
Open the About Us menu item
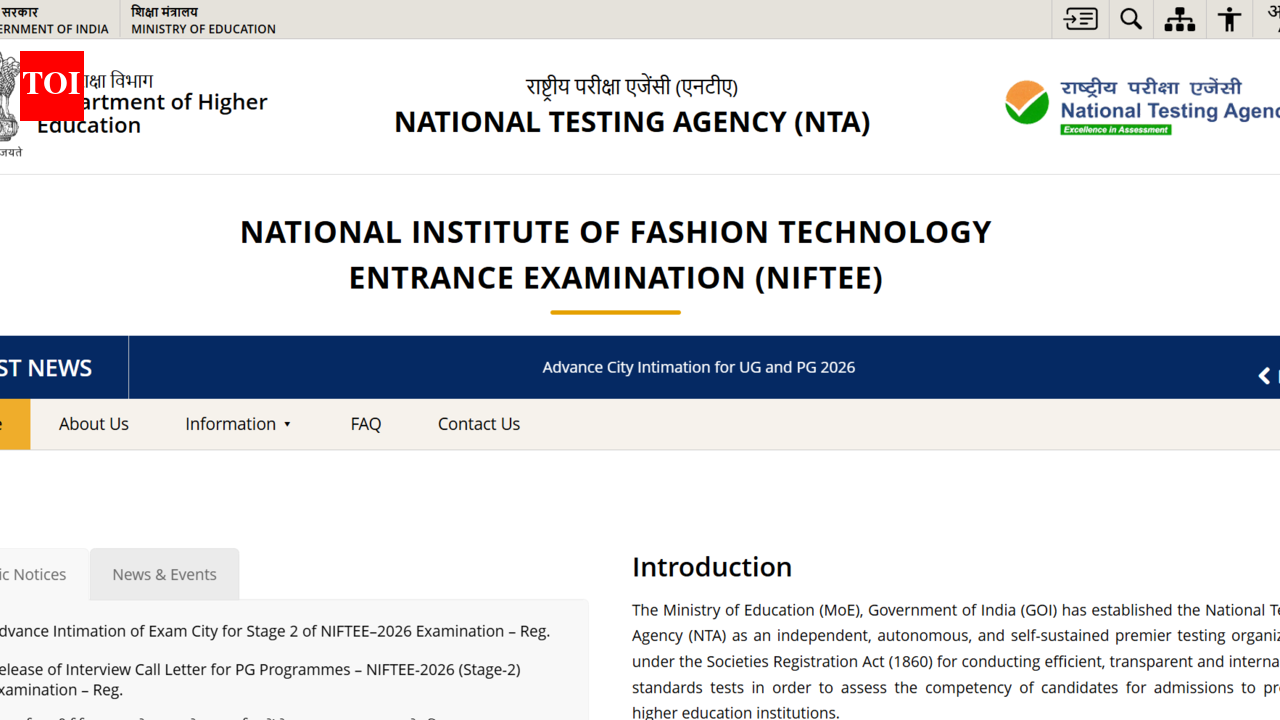93,424
